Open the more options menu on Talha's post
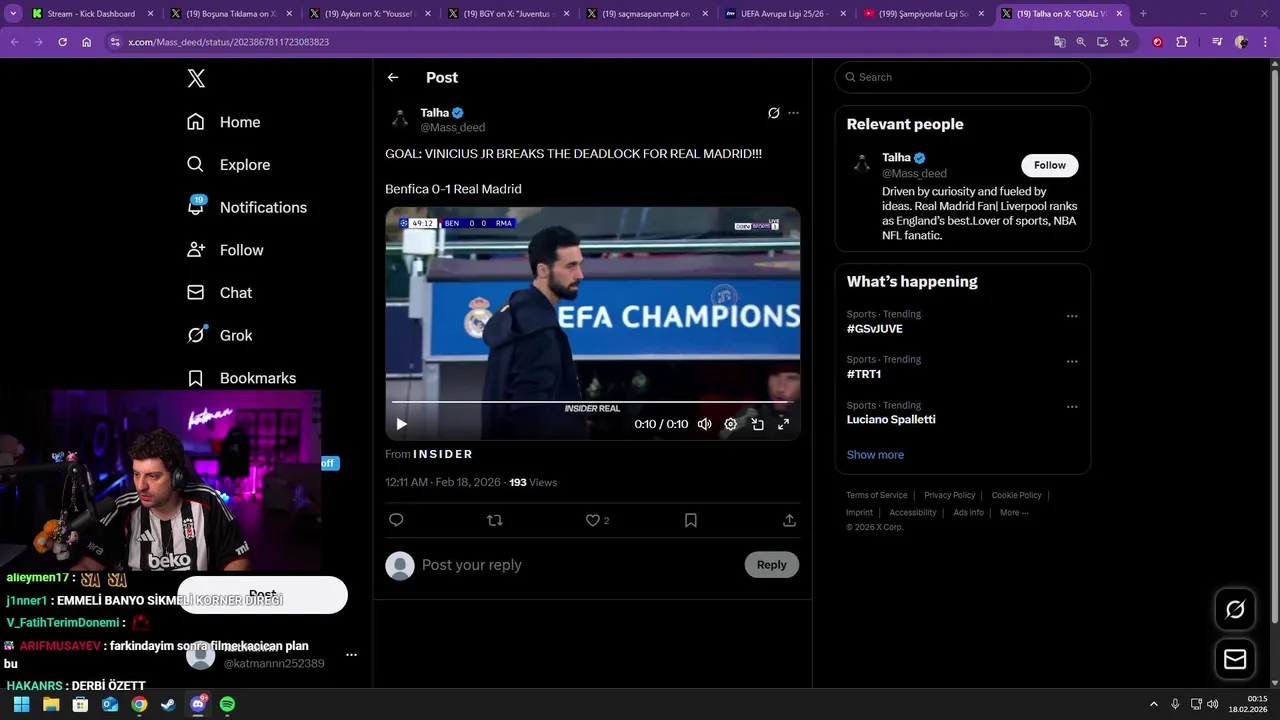The image size is (1280, 720). point(793,113)
